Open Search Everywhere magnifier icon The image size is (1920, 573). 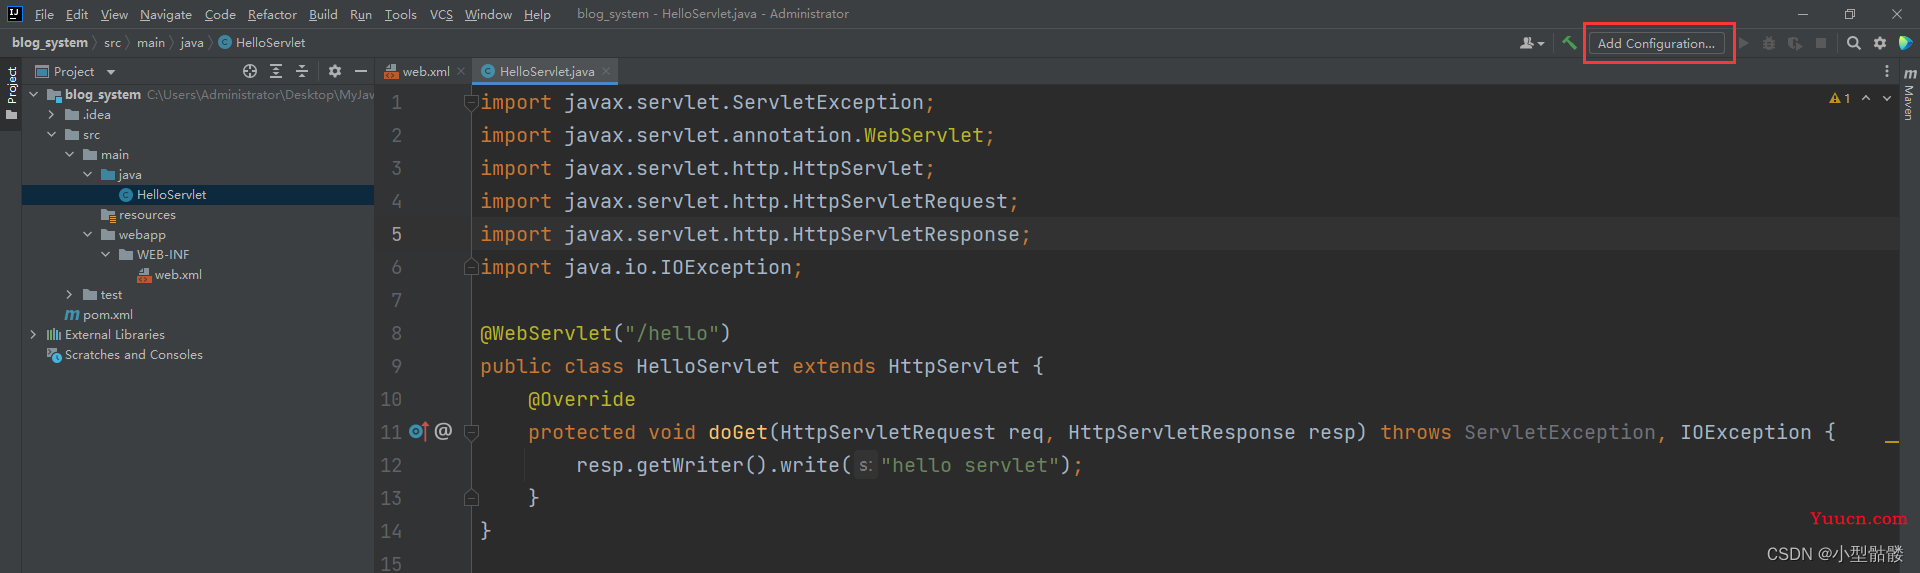(x=1854, y=43)
